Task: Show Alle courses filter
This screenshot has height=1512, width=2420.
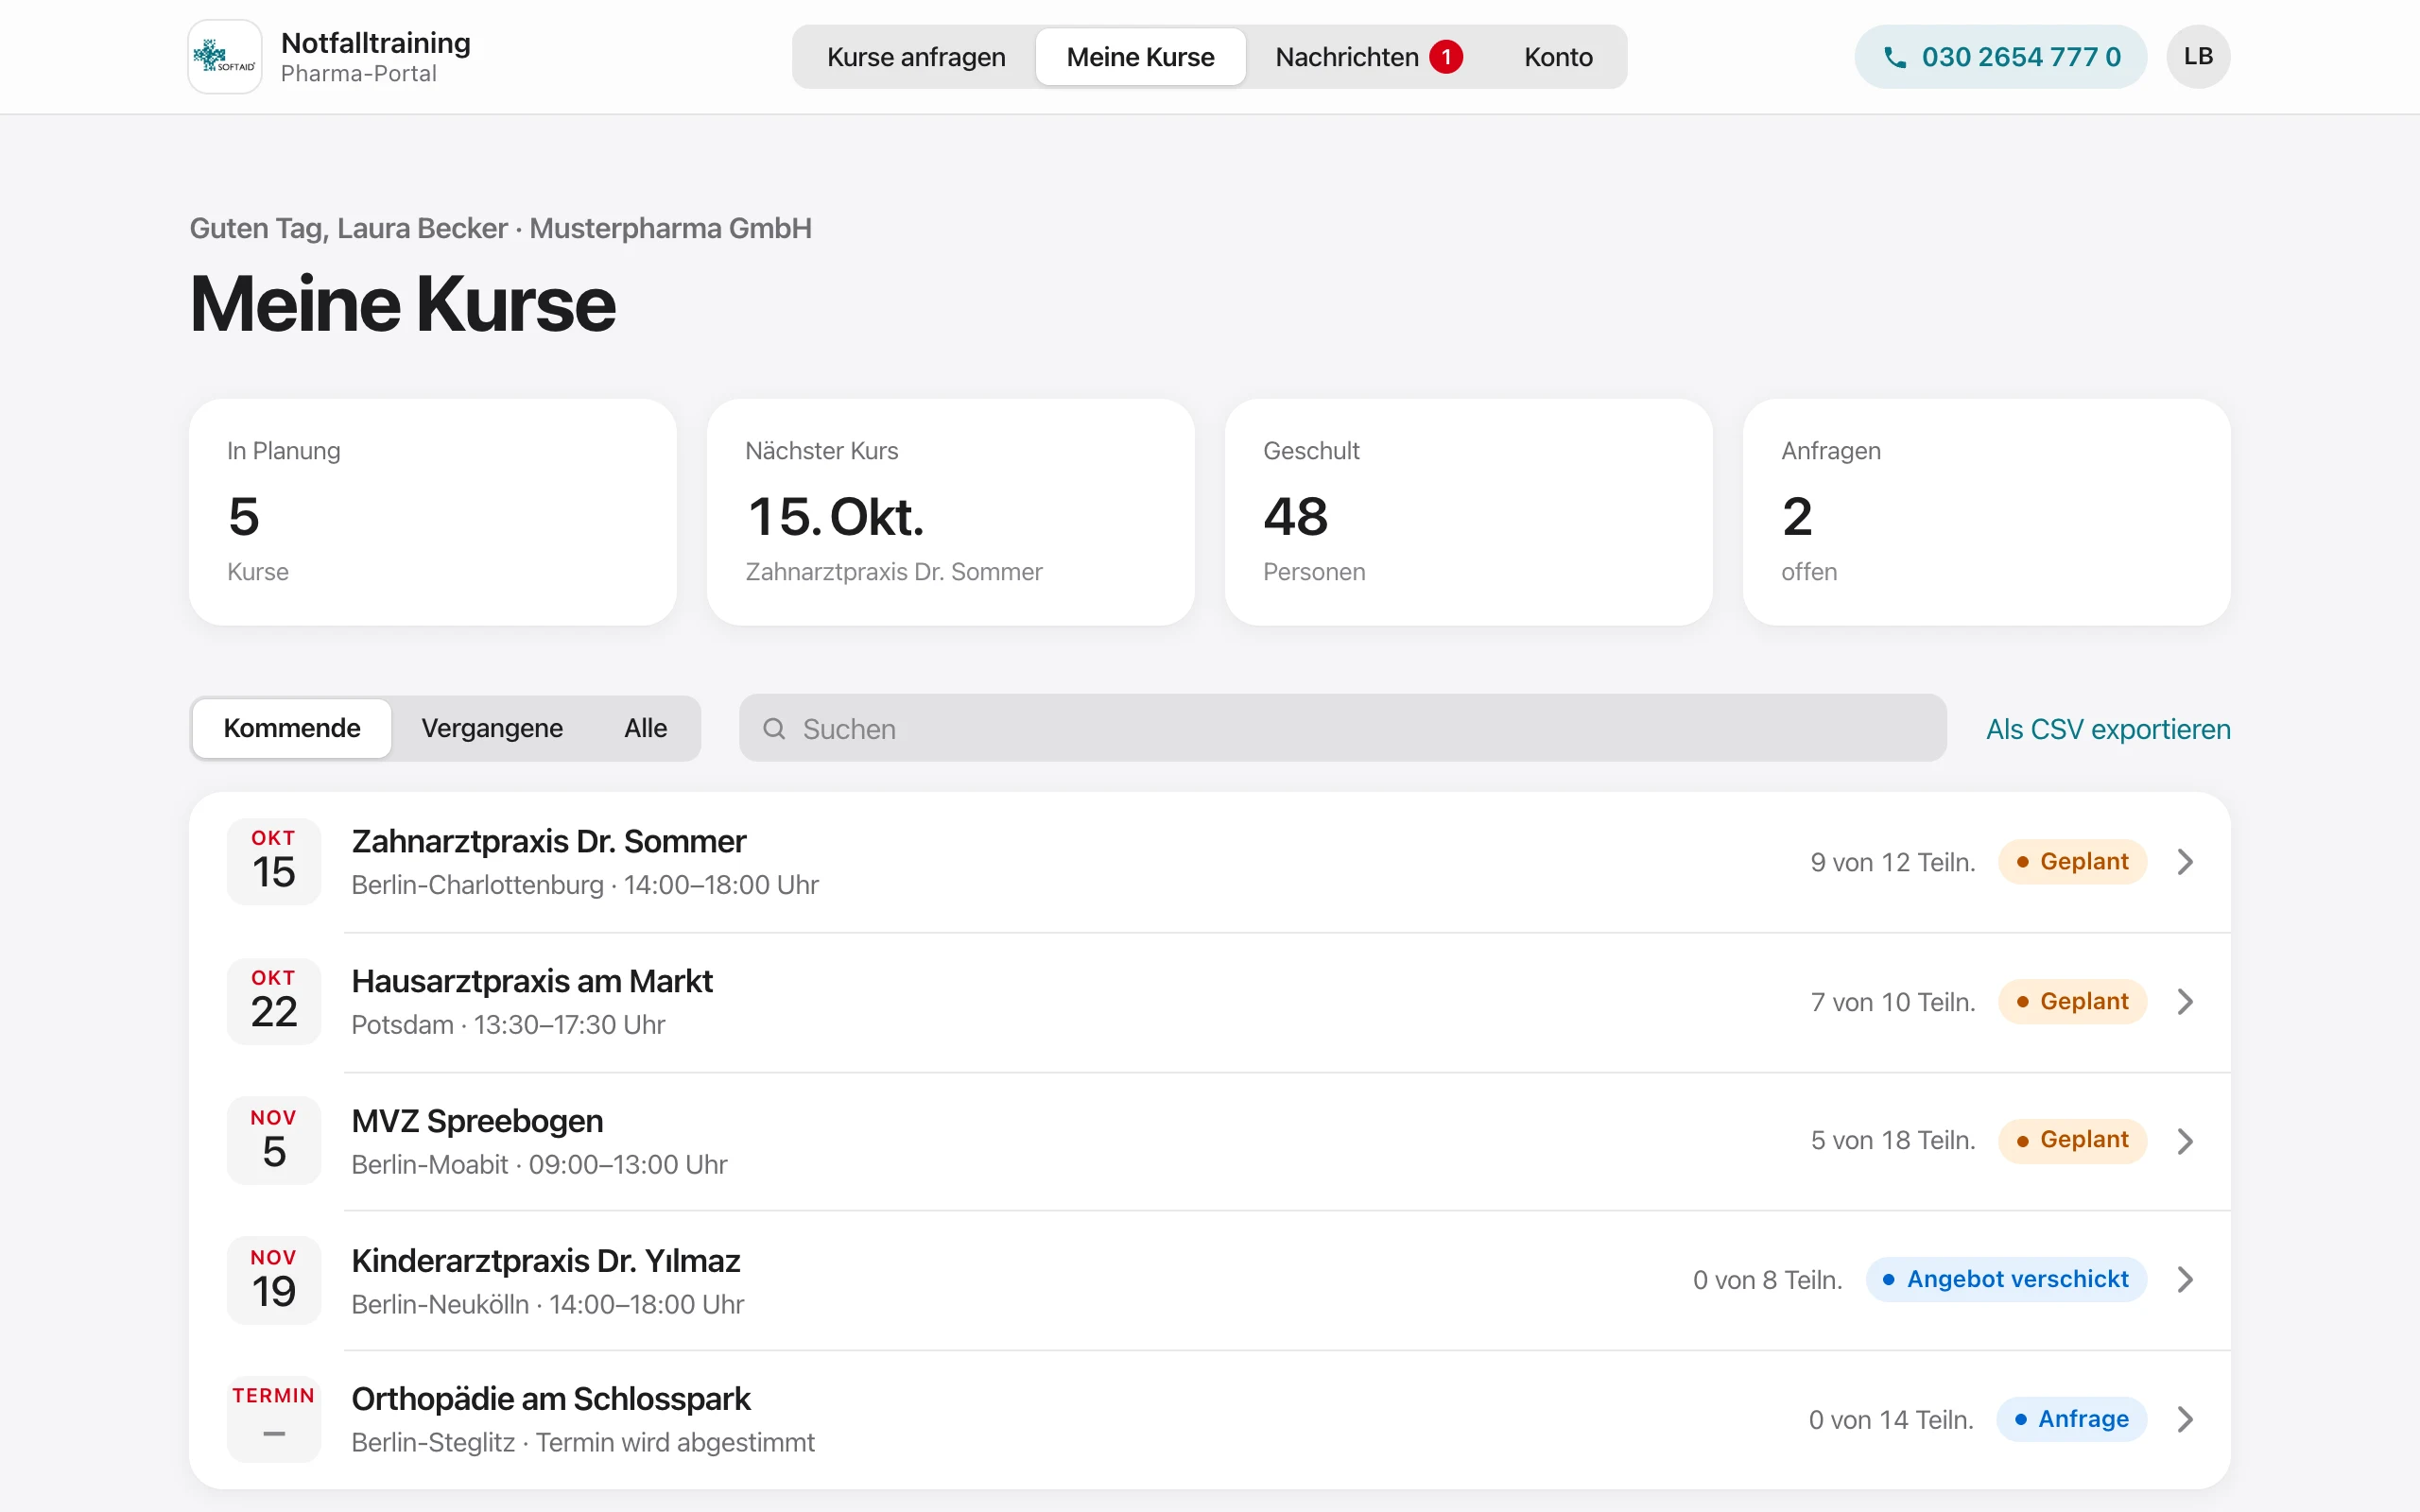Action: tap(645, 728)
